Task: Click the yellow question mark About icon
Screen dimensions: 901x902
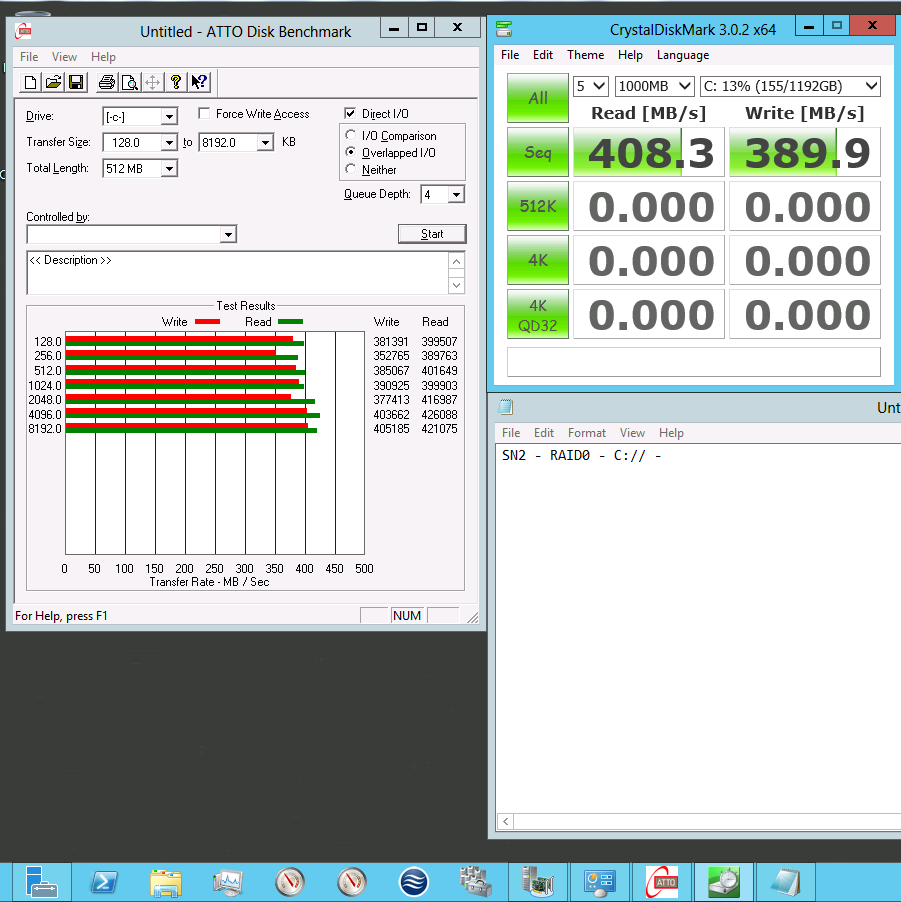Action: click(176, 82)
